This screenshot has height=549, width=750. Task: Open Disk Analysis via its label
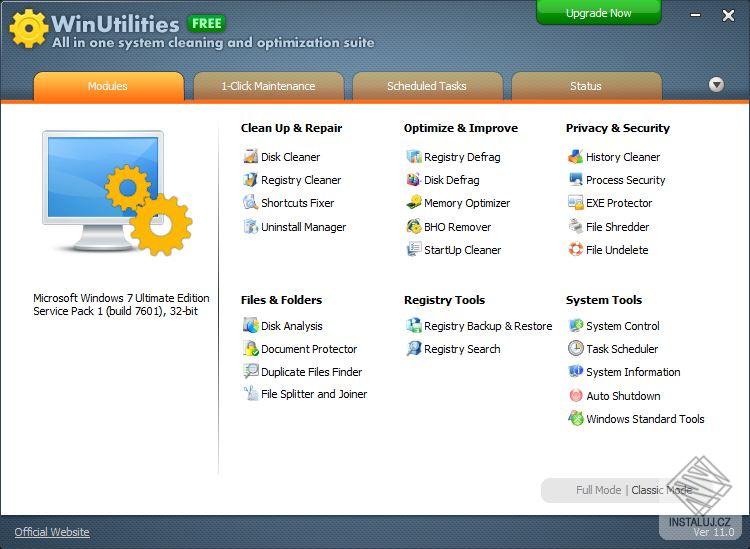[x=292, y=326]
